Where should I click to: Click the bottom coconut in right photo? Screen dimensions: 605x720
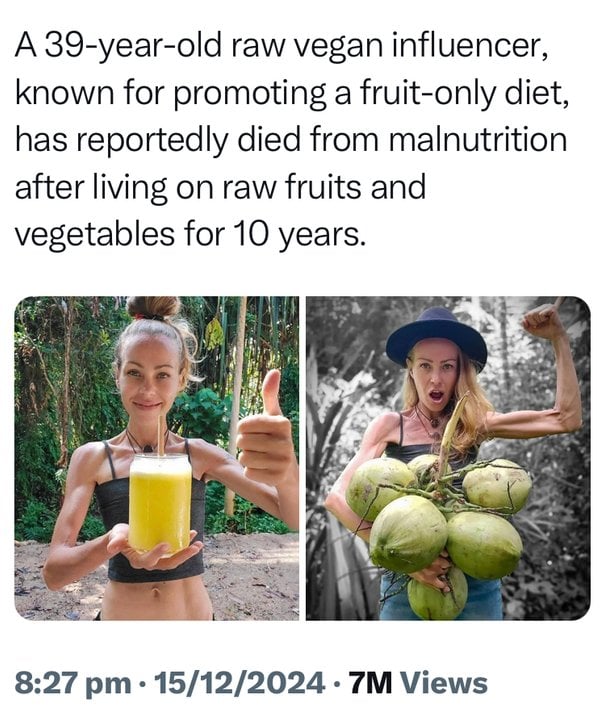click(437, 595)
